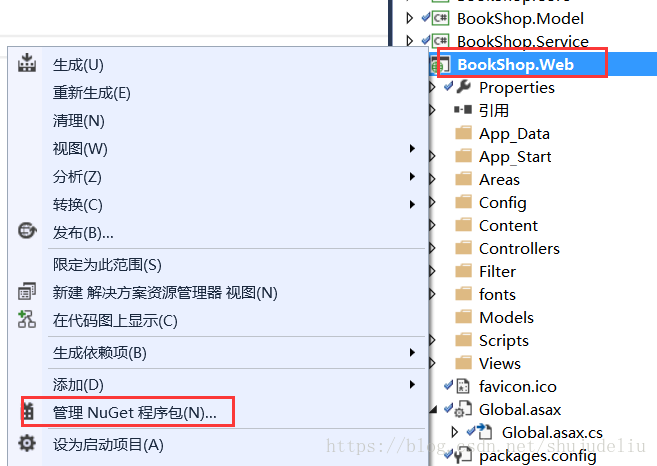This screenshot has height=466, width=657.
Task: Select the Controllers folder label
Action: (x=519, y=249)
